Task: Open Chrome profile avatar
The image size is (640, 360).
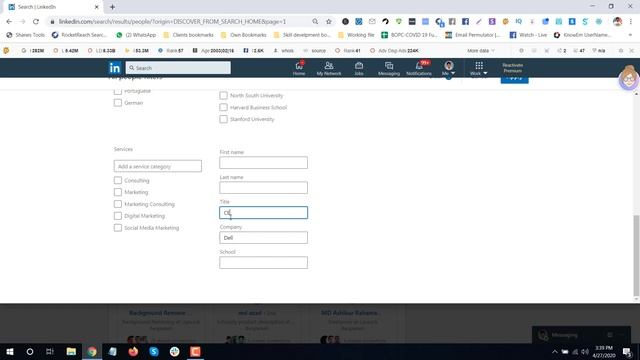Action: (x=618, y=21)
